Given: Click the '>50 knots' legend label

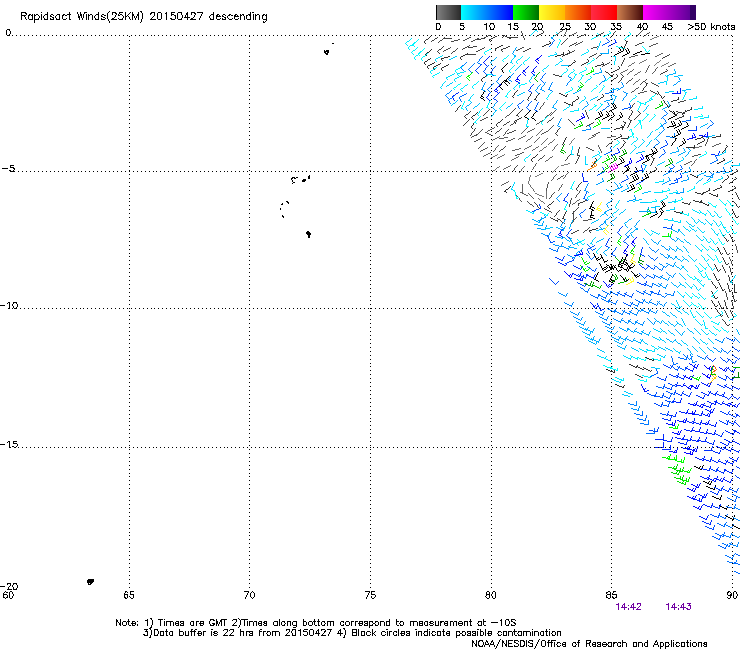Looking at the screenshot, I should pos(711,27).
